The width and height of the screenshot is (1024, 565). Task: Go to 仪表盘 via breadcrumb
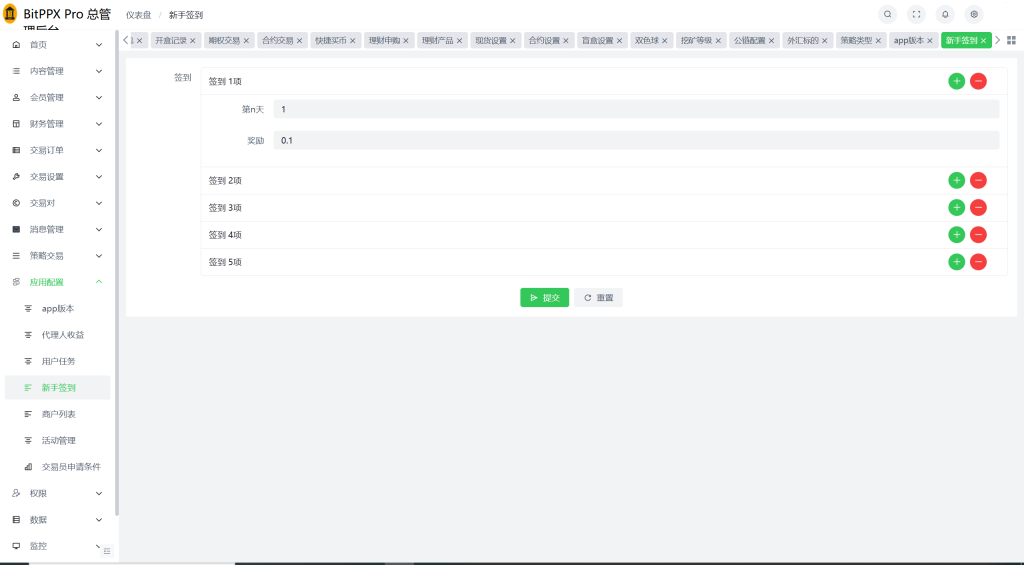138,15
